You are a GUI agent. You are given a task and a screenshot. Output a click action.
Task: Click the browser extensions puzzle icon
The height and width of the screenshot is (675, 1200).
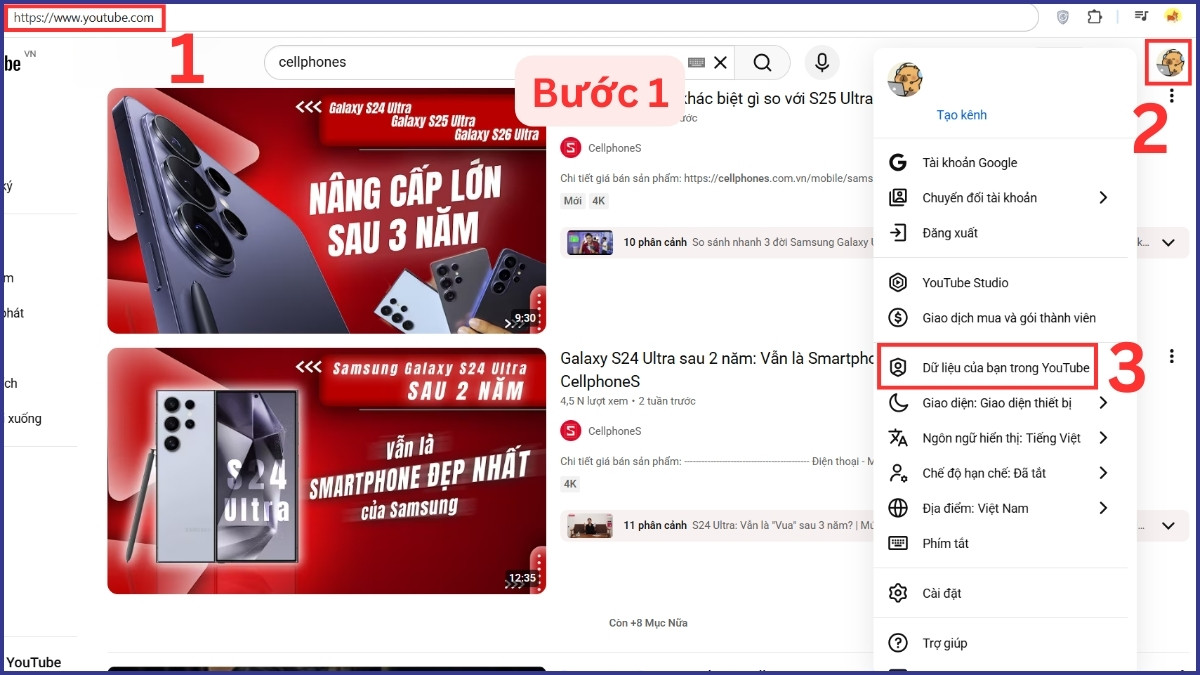[1094, 17]
